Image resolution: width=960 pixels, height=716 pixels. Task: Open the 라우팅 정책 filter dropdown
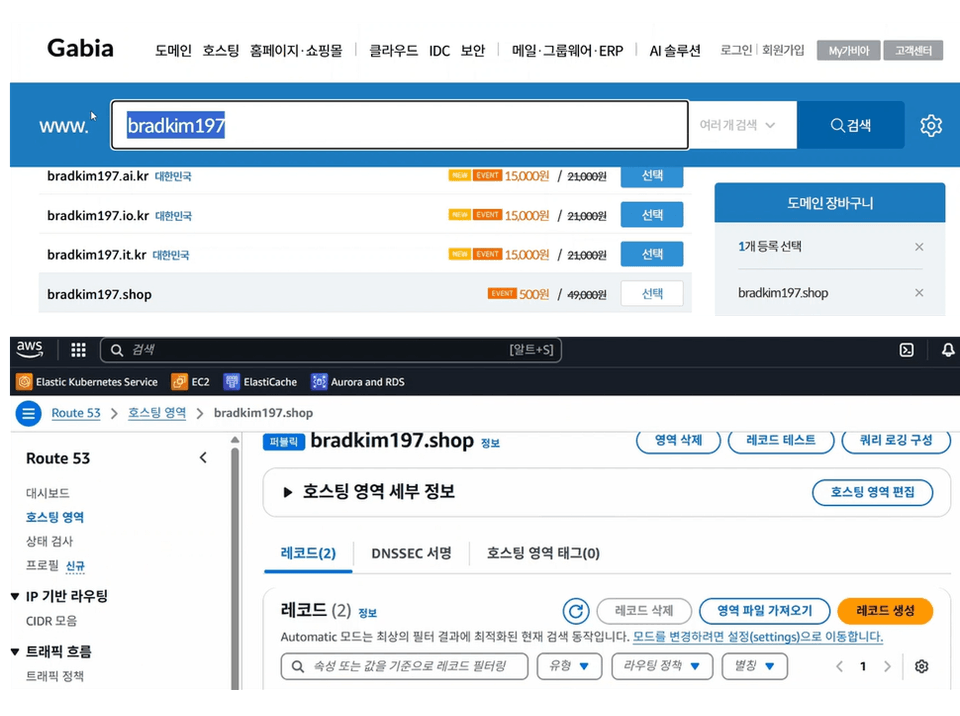[662, 666]
